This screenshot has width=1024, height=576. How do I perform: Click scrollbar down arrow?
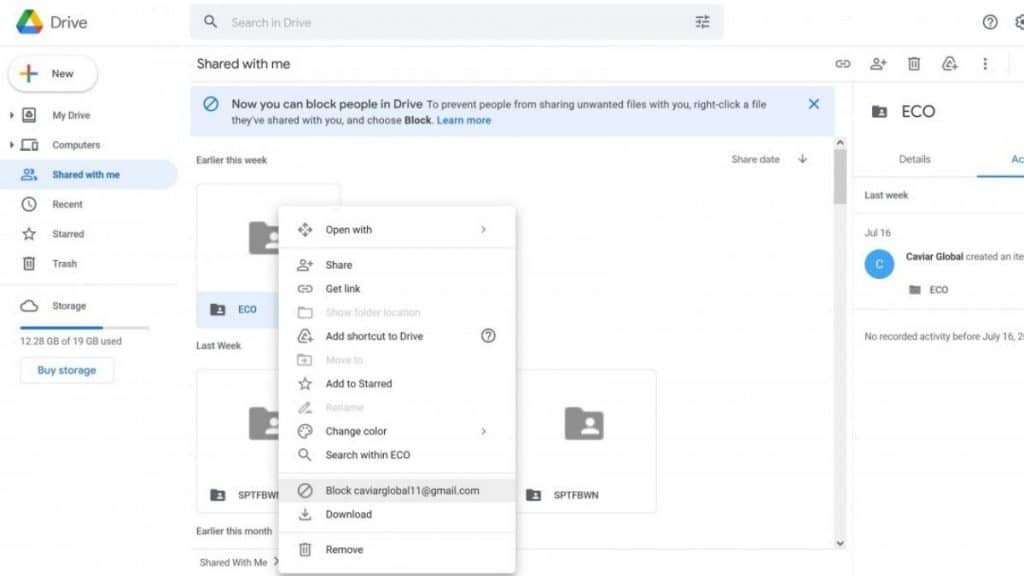click(840, 543)
